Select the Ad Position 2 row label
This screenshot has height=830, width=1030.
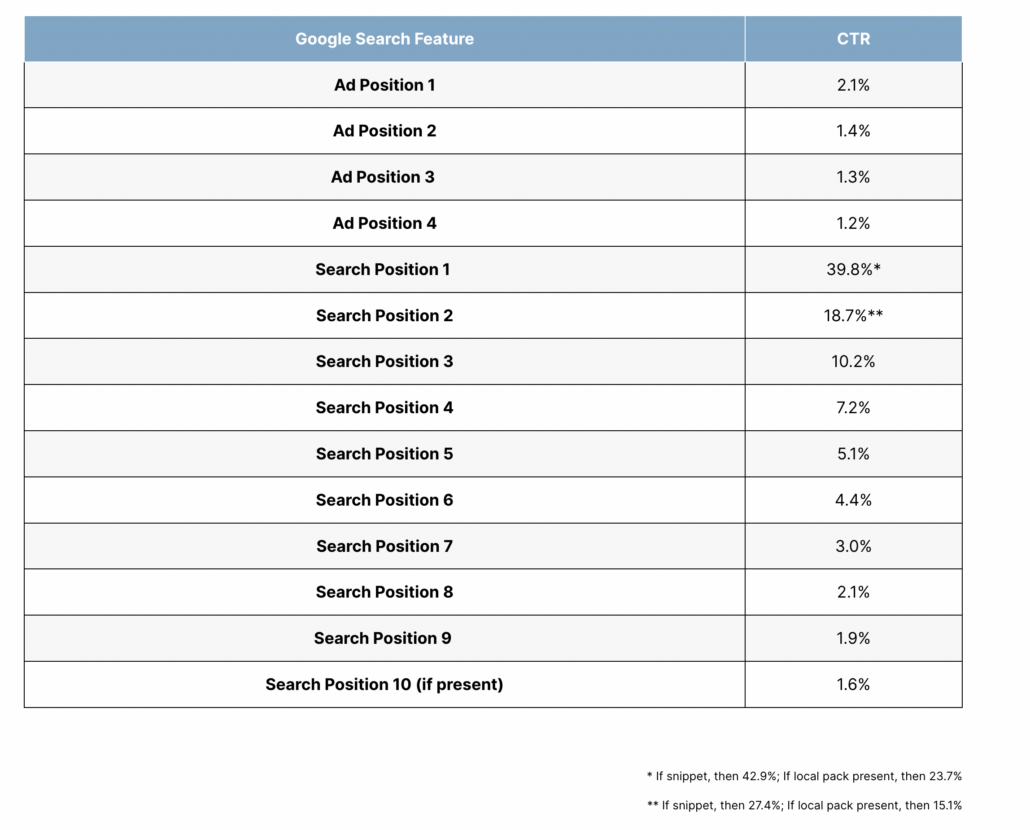(384, 131)
